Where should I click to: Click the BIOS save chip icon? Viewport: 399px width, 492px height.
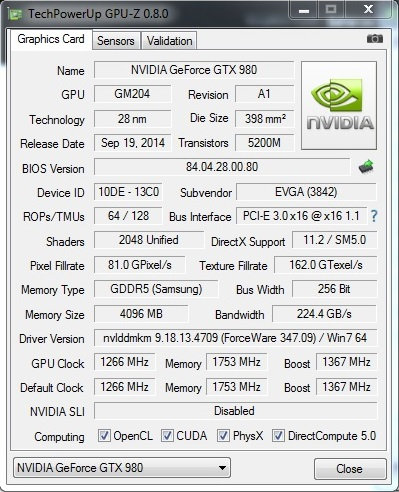tap(366, 167)
